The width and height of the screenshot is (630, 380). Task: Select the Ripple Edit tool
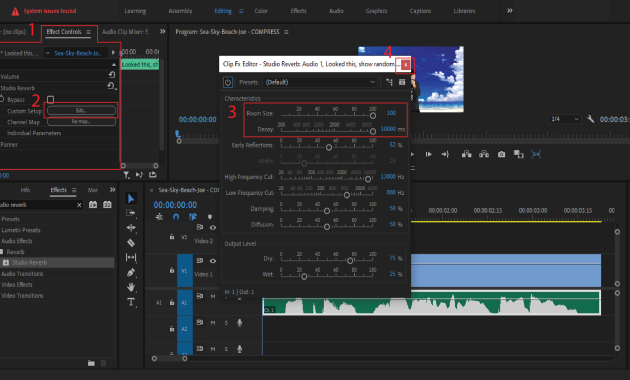tap(131, 228)
